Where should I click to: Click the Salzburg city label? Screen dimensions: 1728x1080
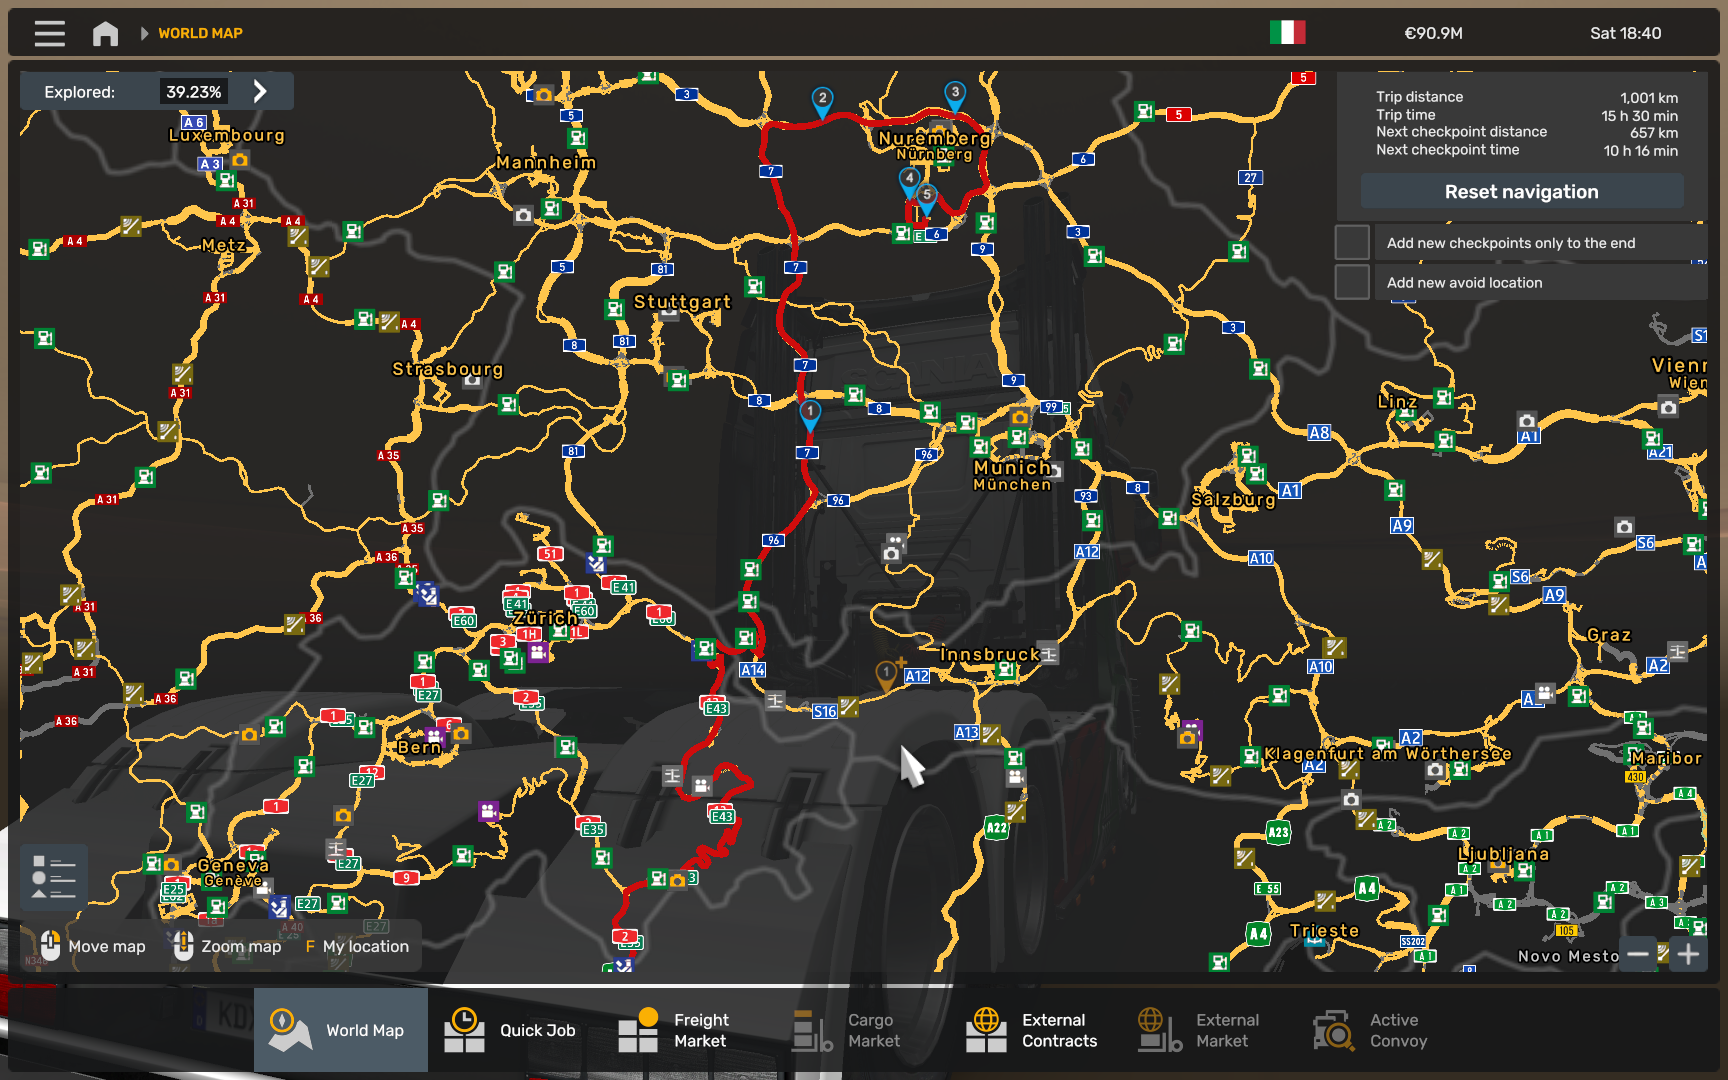(x=1233, y=500)
